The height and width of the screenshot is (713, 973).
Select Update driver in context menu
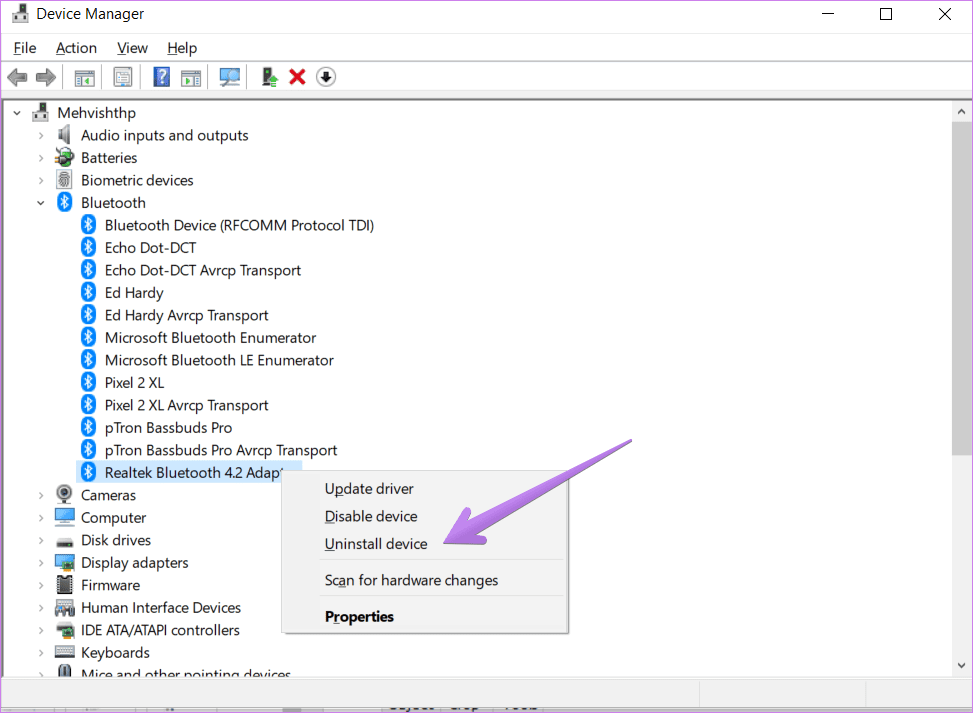(x=369, y=489)
